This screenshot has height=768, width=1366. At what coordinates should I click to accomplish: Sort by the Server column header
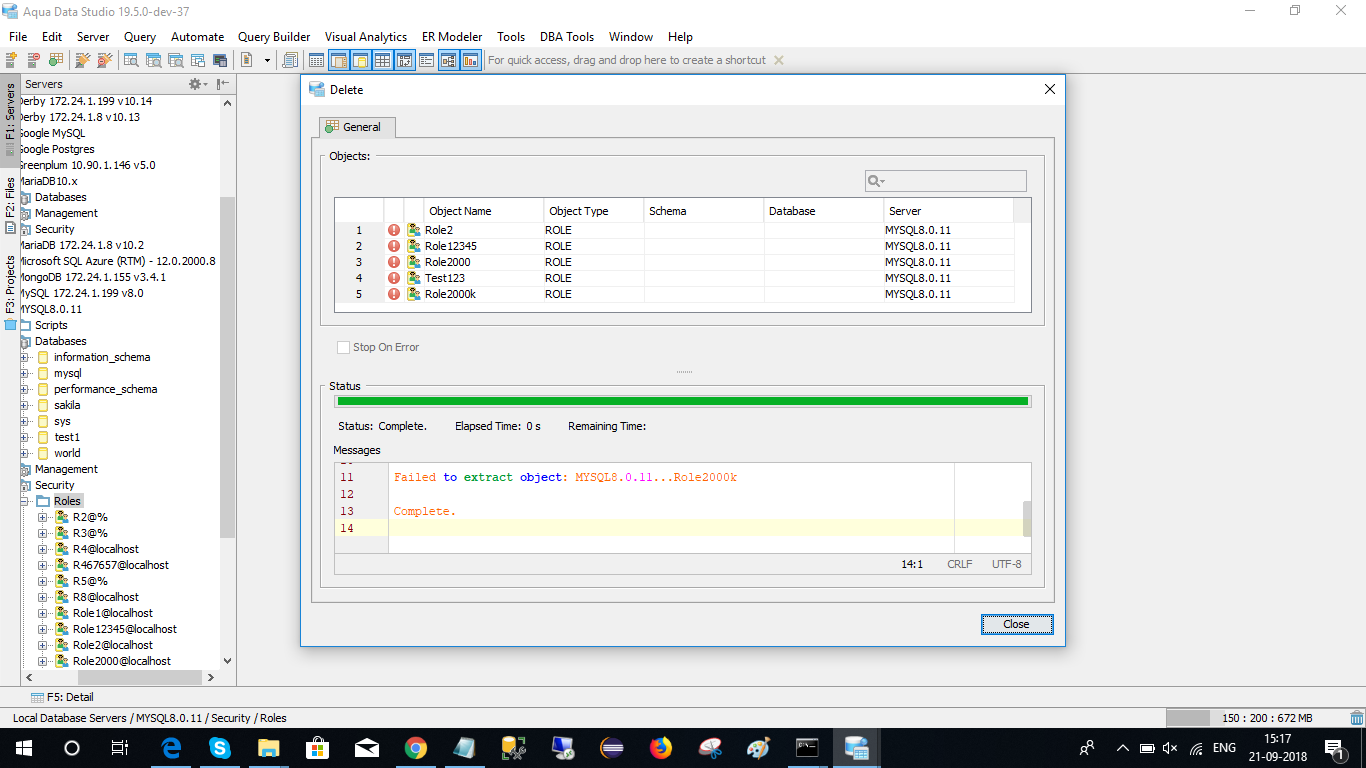(948, 211)
